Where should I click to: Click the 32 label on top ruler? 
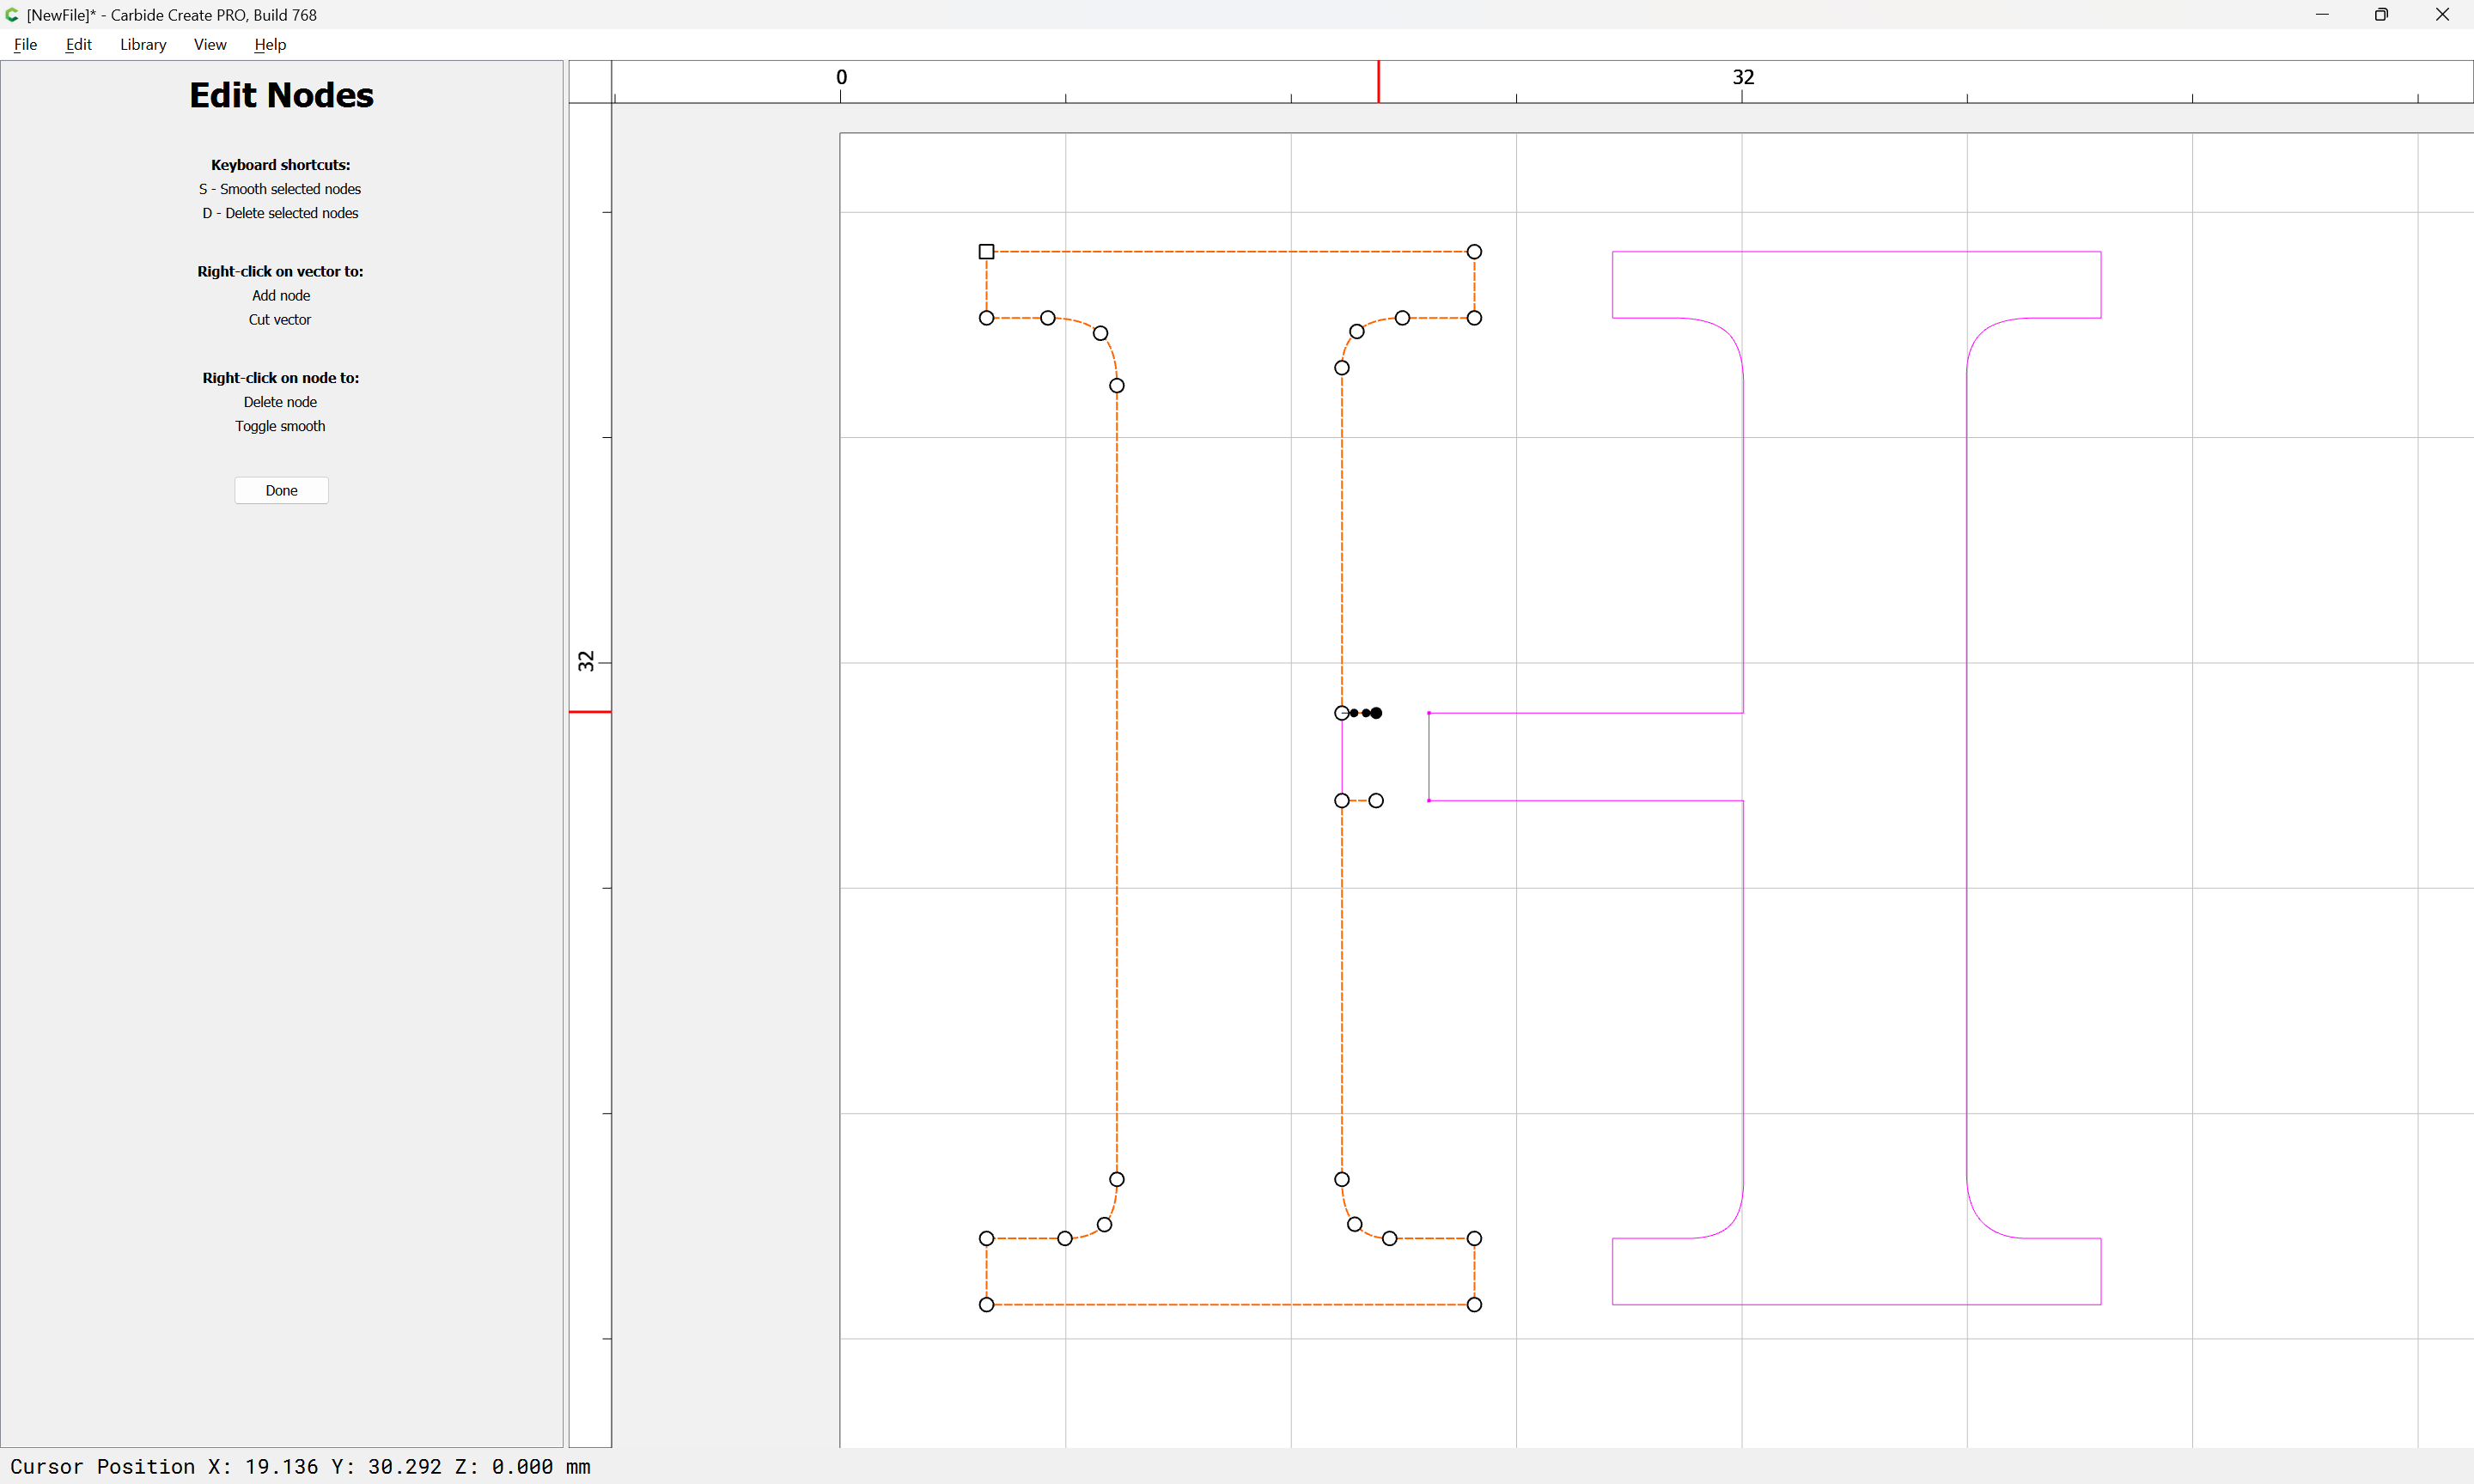click(x=1743, y=77)
